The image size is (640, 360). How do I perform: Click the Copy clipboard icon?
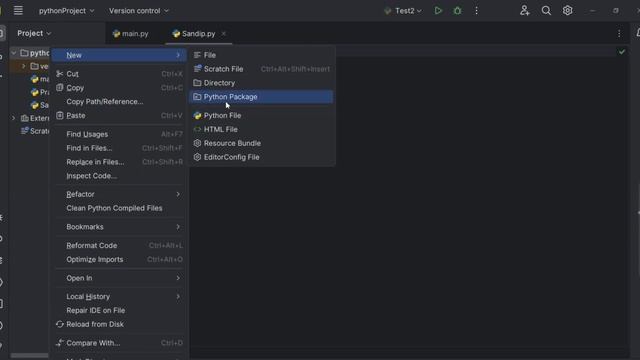pyautogui.click(x=60, y=87)
